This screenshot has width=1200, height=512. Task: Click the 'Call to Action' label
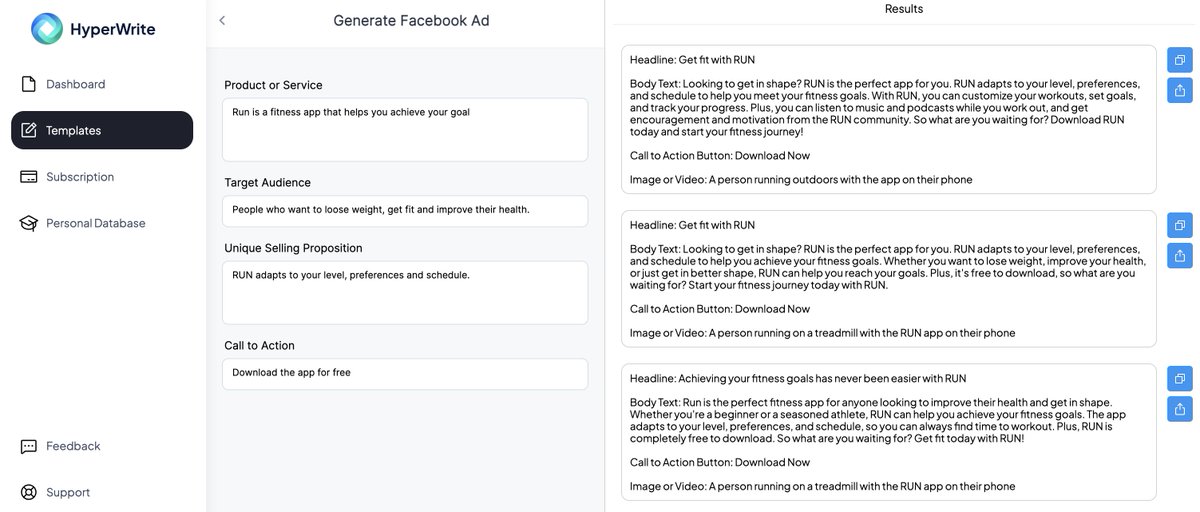point(259,346)
